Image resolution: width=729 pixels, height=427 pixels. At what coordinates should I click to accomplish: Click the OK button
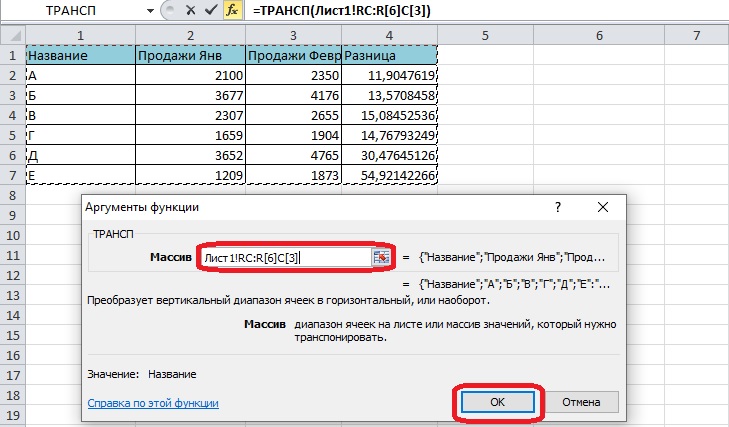pyautogui.click(x=497, y=402)
